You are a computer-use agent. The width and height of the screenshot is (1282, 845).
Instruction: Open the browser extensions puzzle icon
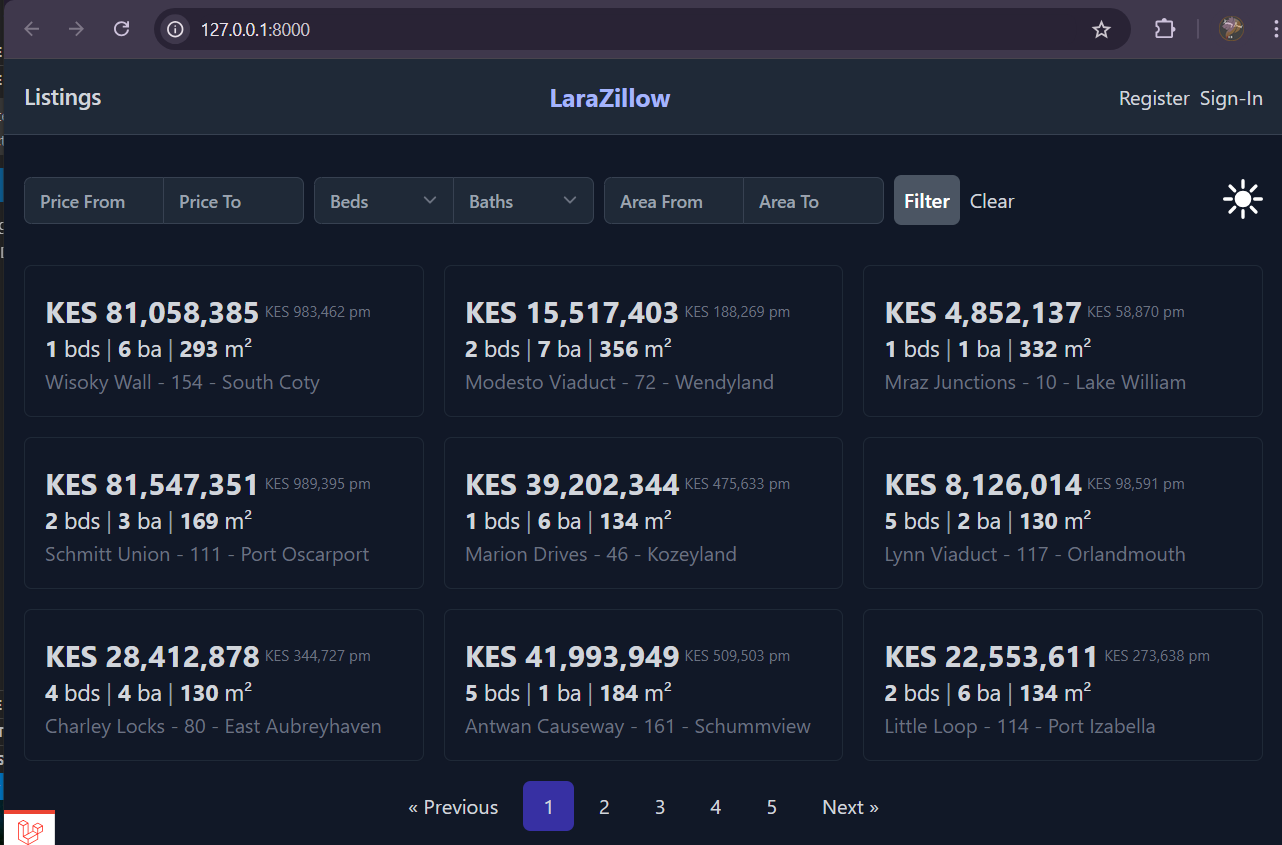click(x=1164, y=29)
